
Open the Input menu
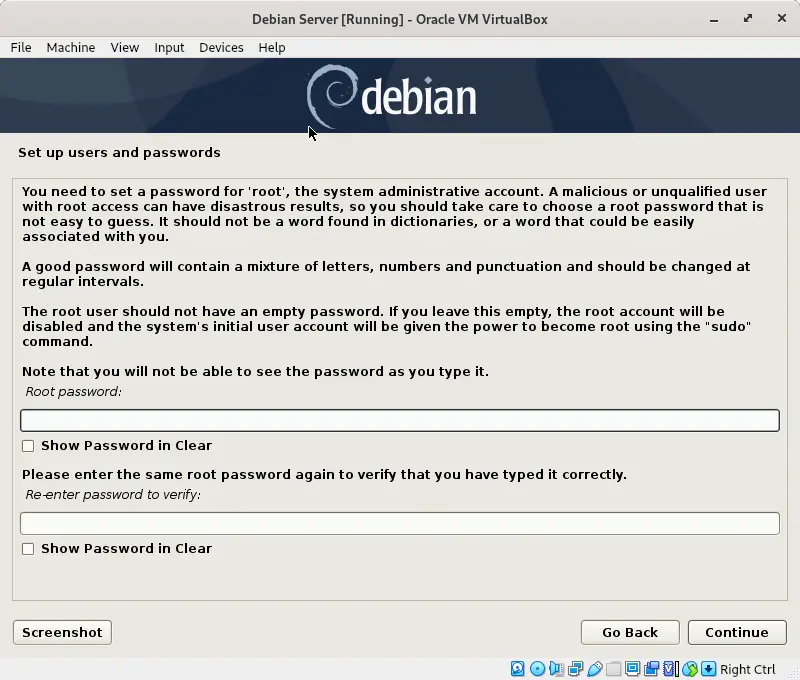(x=169, y=47)
